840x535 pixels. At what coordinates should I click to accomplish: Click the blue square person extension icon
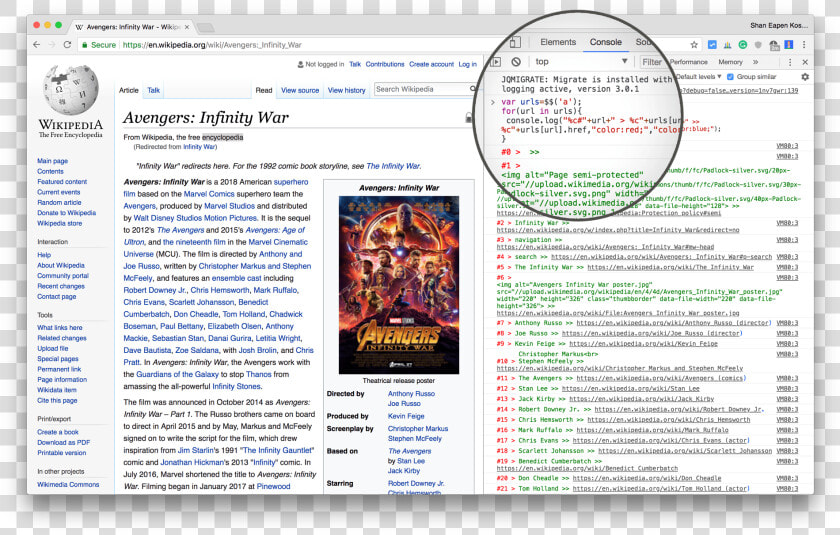pyautogui.click(x=789, y=45)
